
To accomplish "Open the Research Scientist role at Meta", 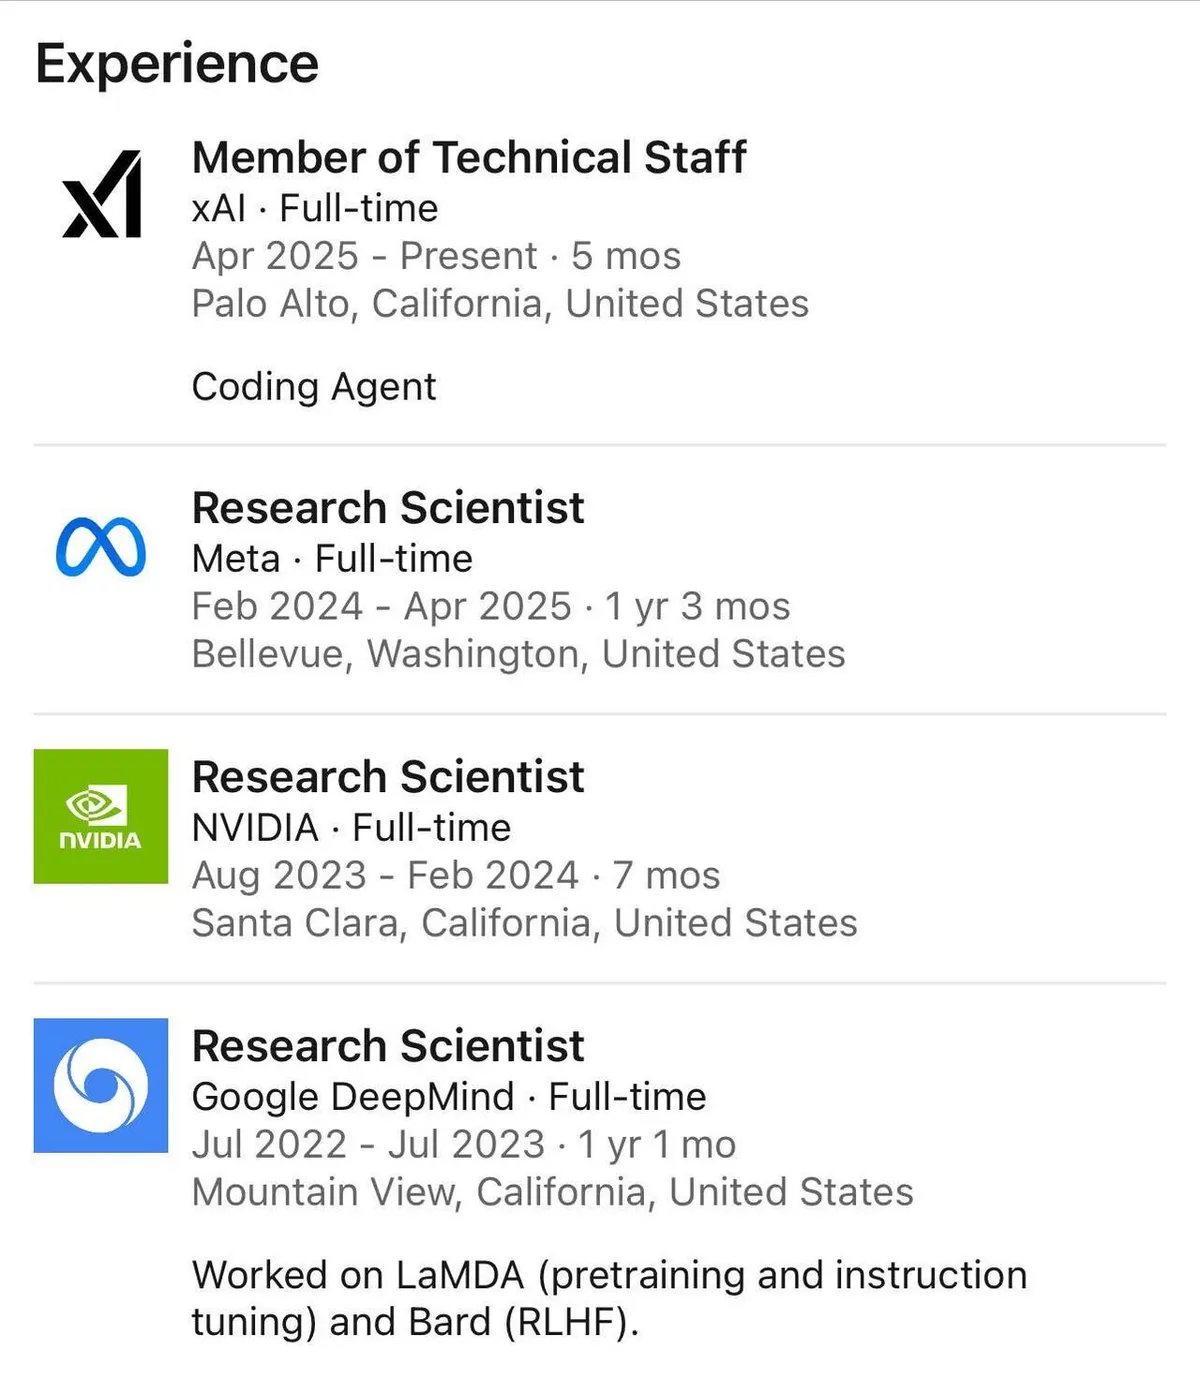I will [x=388, y=508].
